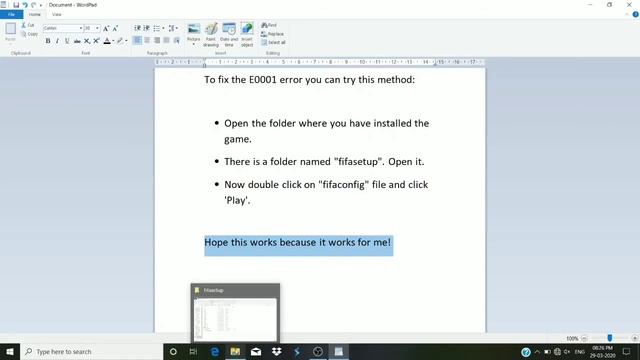Shrink the font size

coord(115,28)
